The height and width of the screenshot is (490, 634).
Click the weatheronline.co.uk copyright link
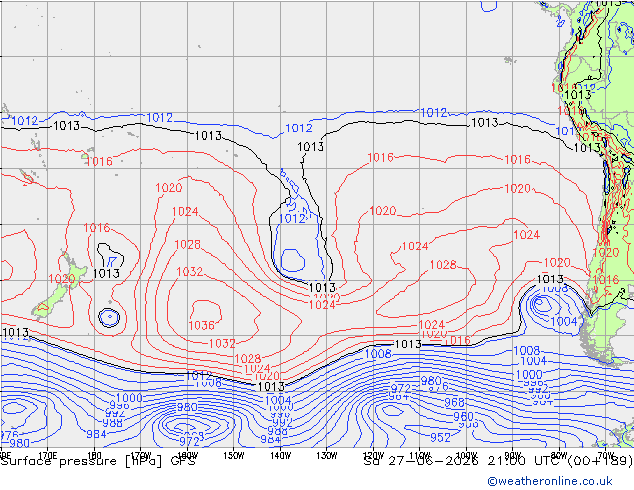[550, 481]
